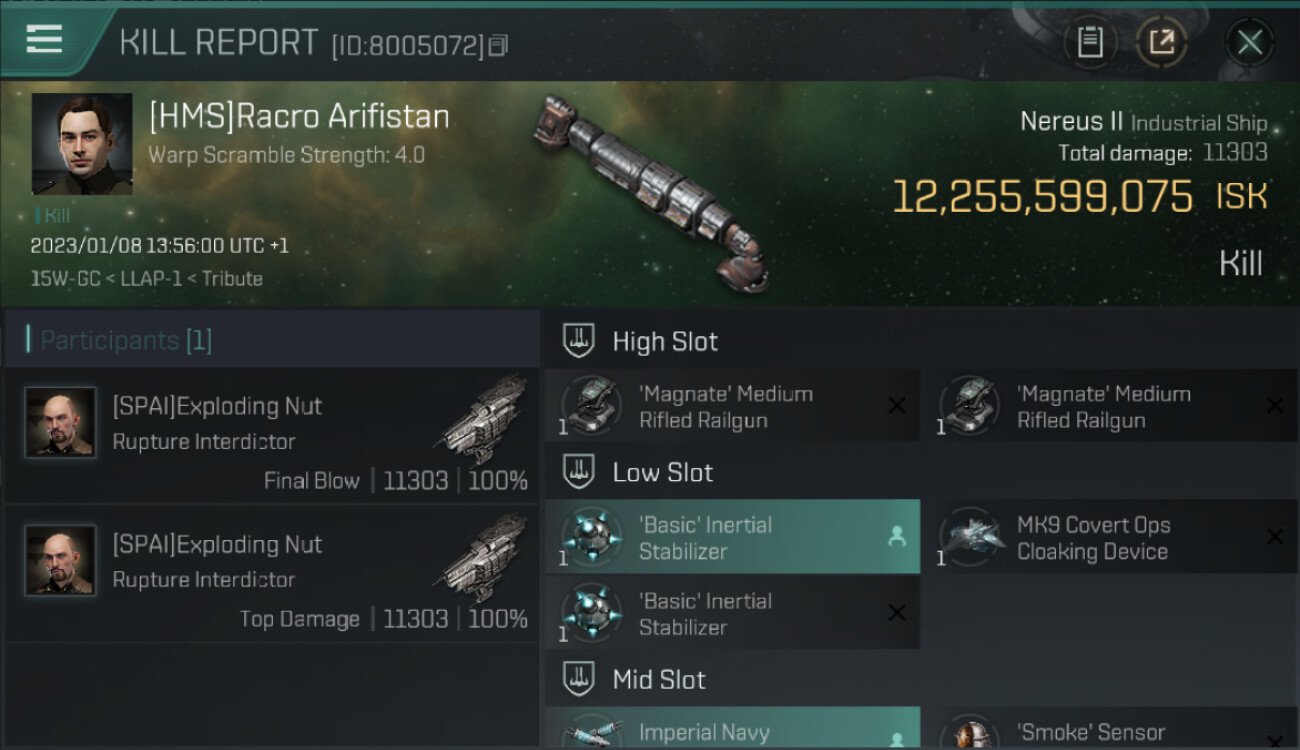Click the lower 'Basic' Inertial Stabilizer item
The height and width of the screenshot is (750, 1300).
pos(732,613)
